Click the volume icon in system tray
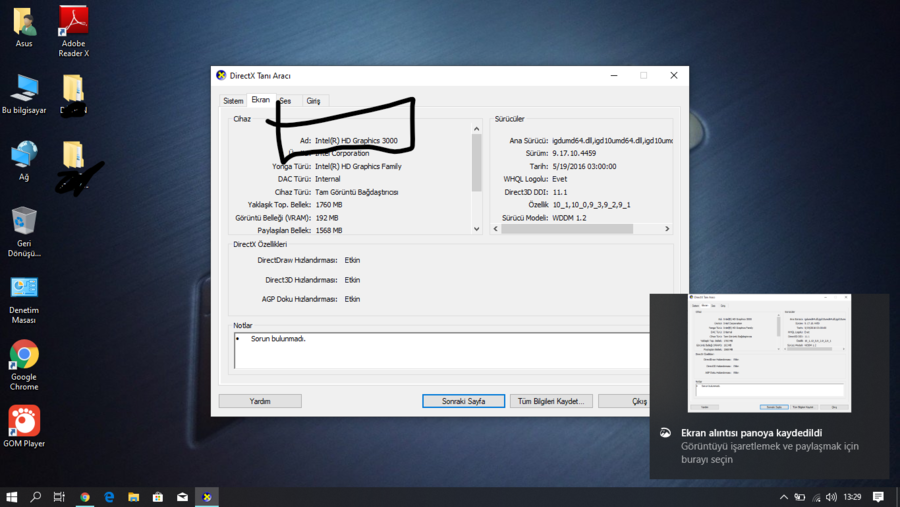Image resolution: width=900 pixels, height=507 pixels. click(831, 497)
